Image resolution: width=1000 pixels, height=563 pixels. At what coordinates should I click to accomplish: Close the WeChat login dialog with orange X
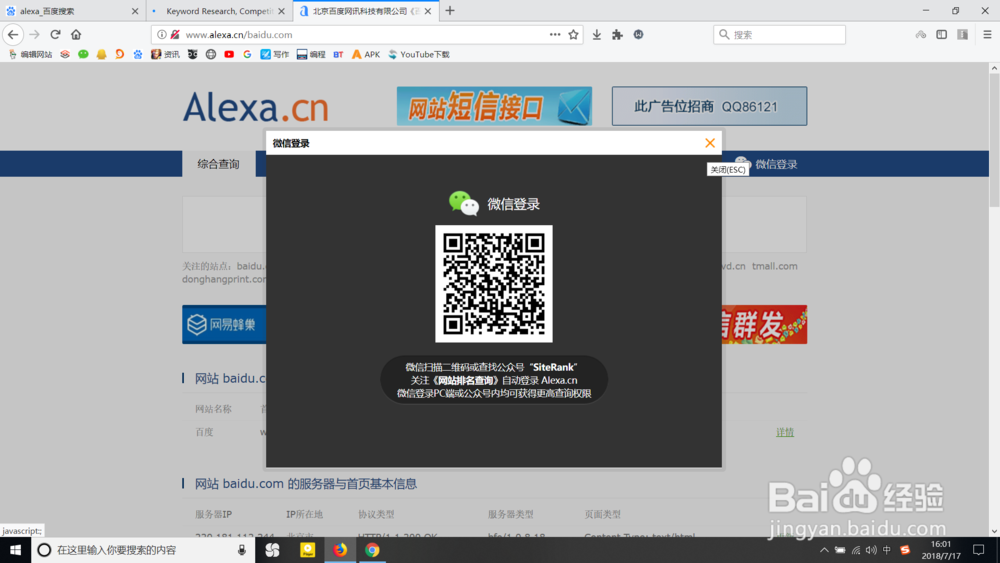[x=710, y=143]
